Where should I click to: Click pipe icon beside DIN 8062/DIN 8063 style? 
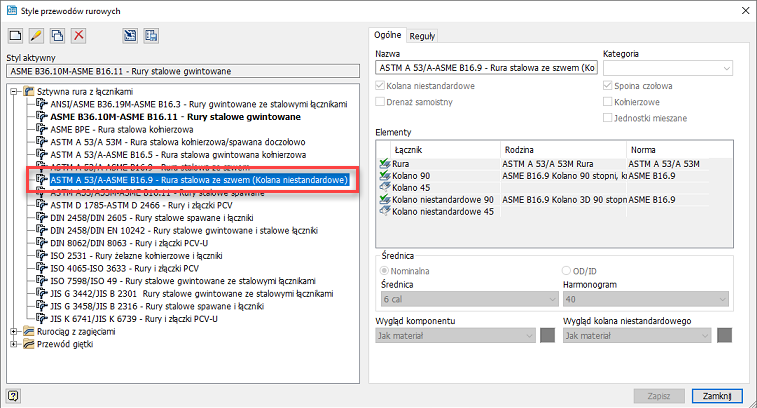(42, 243)
